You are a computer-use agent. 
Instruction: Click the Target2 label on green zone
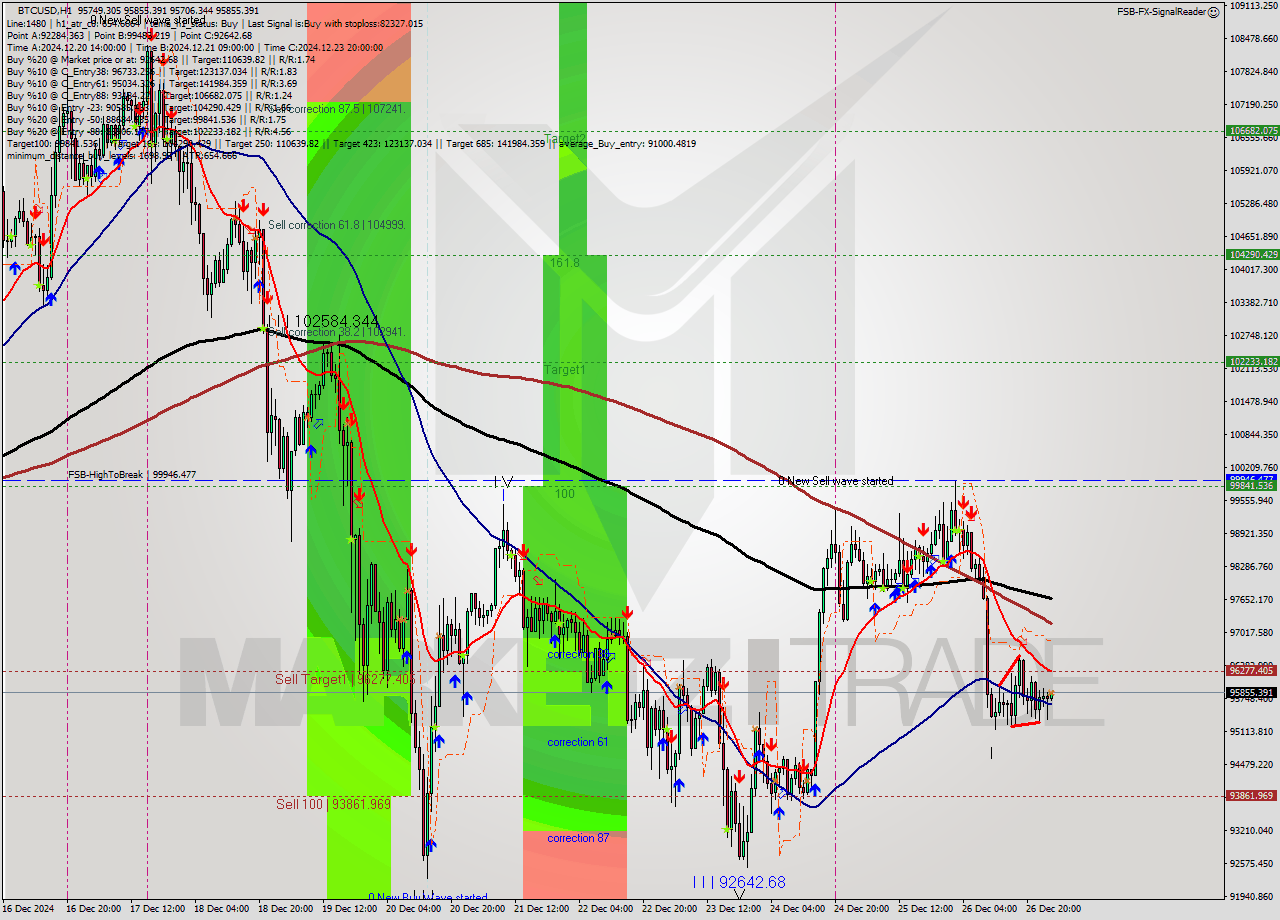coord(565,138)
